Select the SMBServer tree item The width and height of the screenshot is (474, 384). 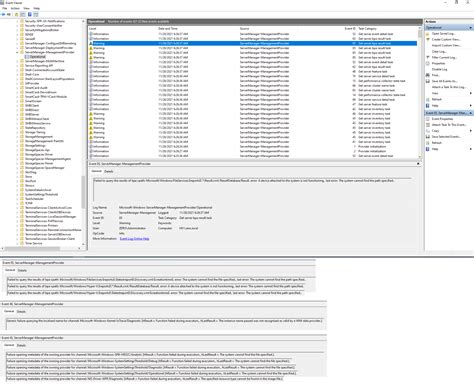(x=32, y=114)
